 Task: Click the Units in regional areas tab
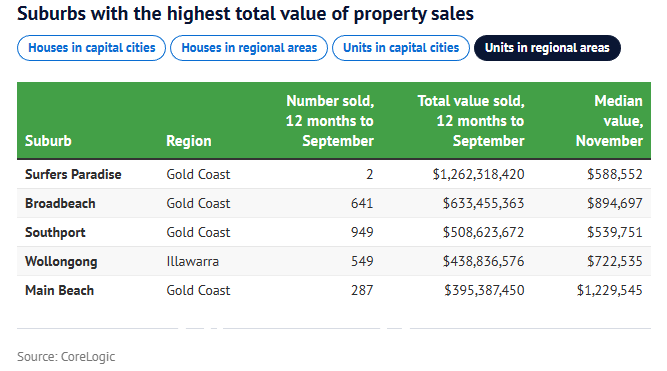(x=547, y=48)
